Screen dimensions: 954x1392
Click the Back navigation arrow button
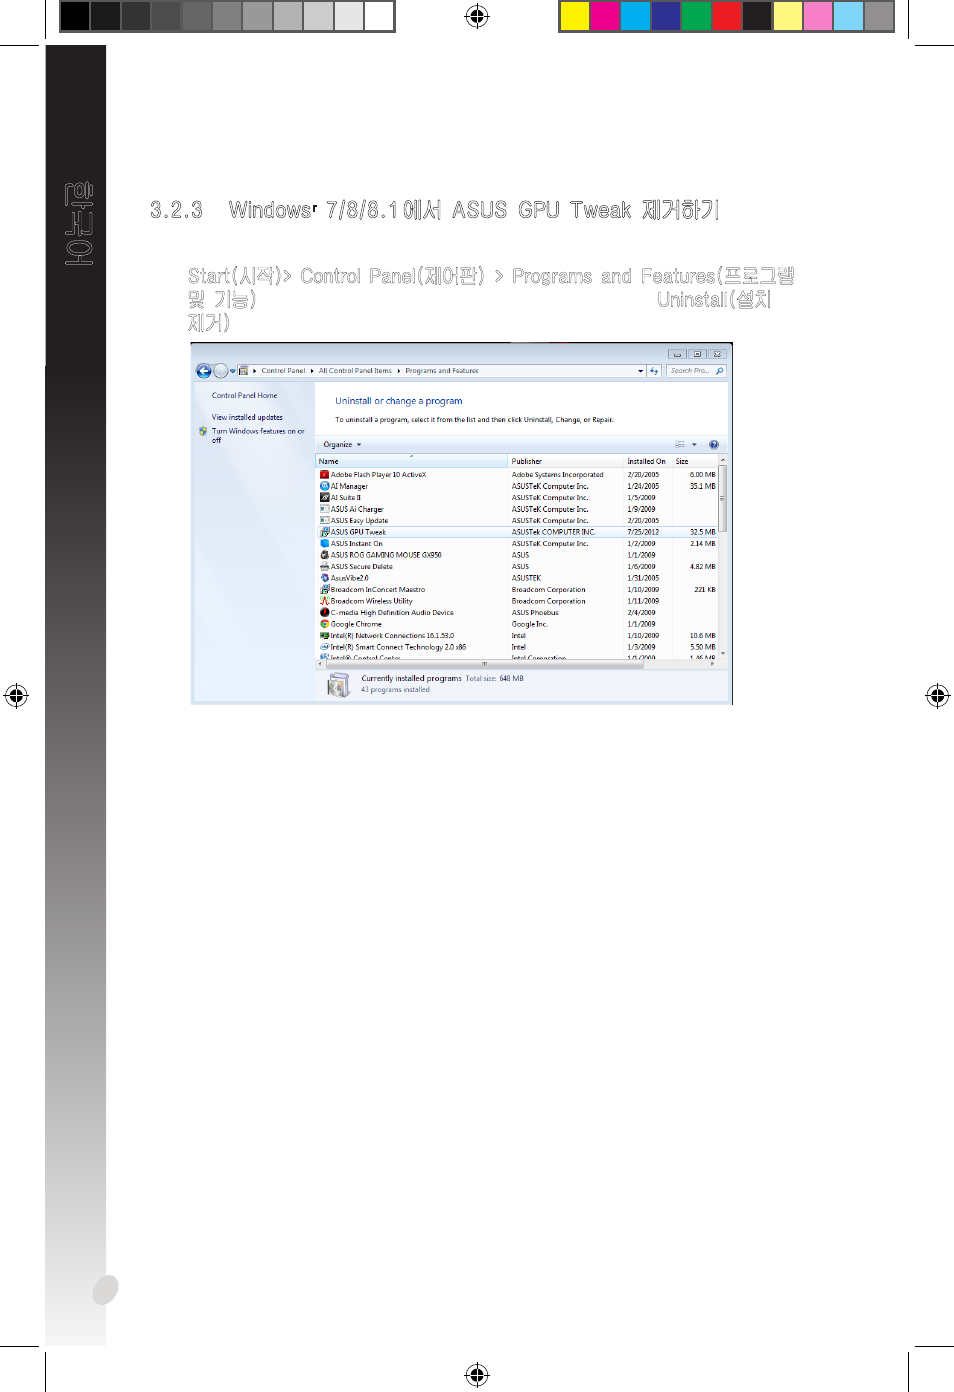[204, 371]
